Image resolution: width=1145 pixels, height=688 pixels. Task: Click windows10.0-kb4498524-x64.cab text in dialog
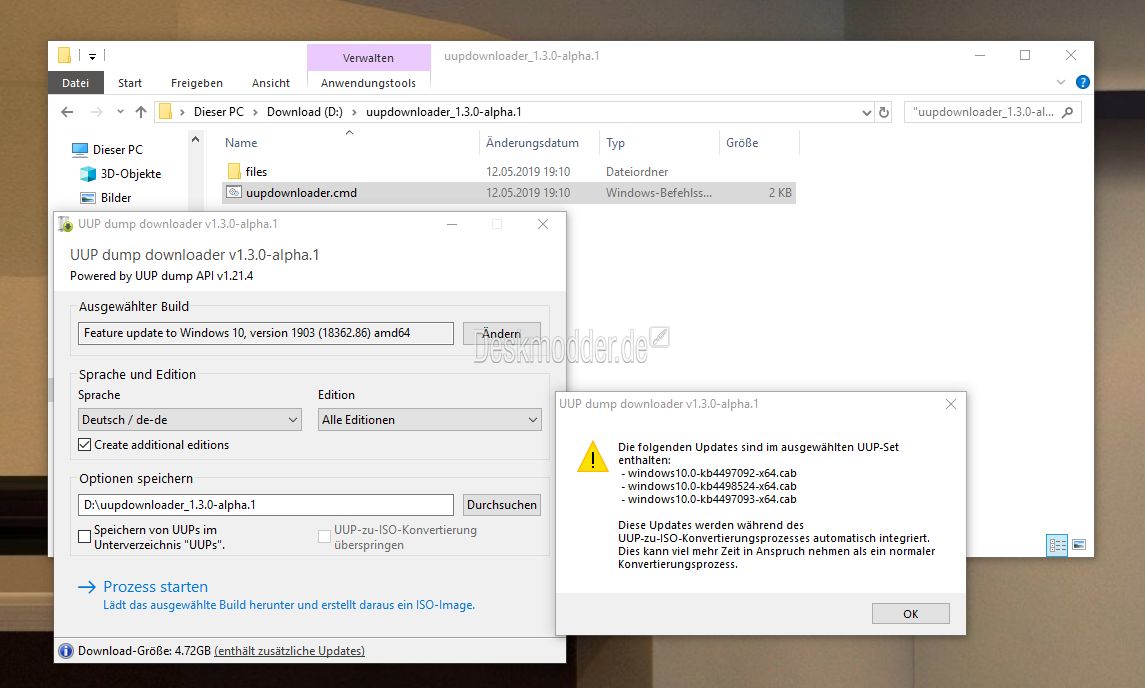[x=712, y=486]
